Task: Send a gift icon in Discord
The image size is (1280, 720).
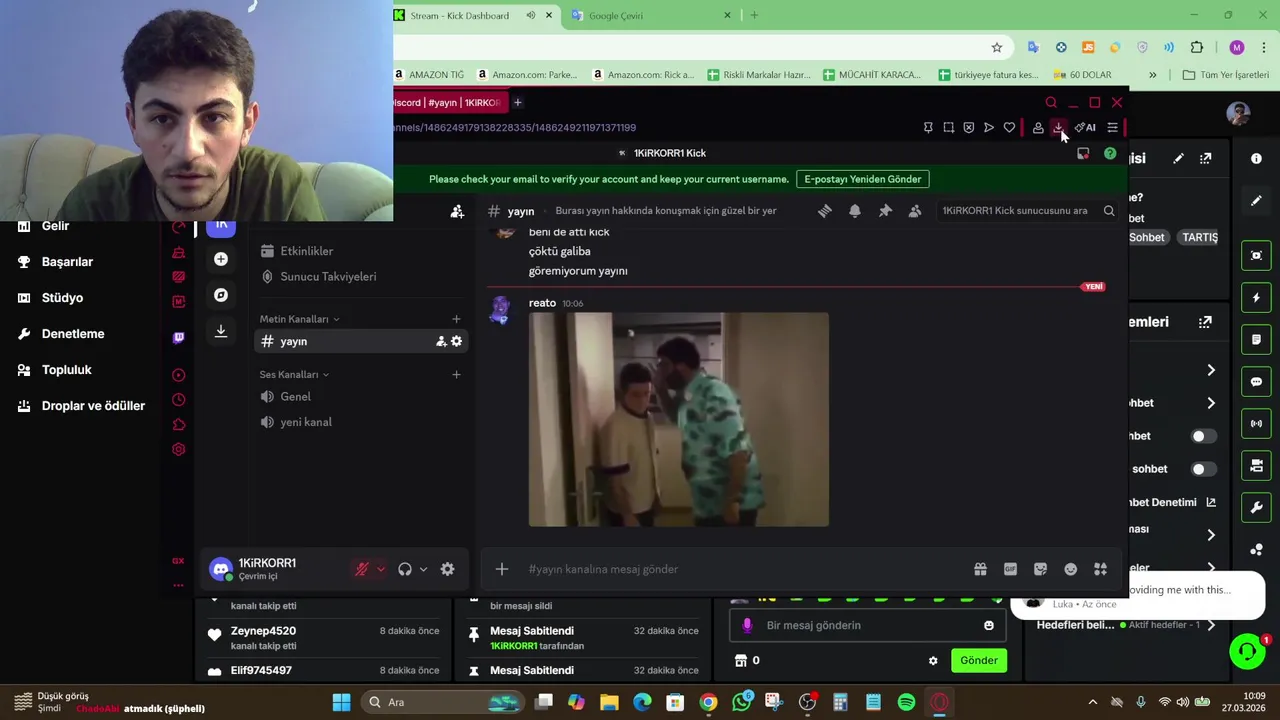Action: (980, 569)
